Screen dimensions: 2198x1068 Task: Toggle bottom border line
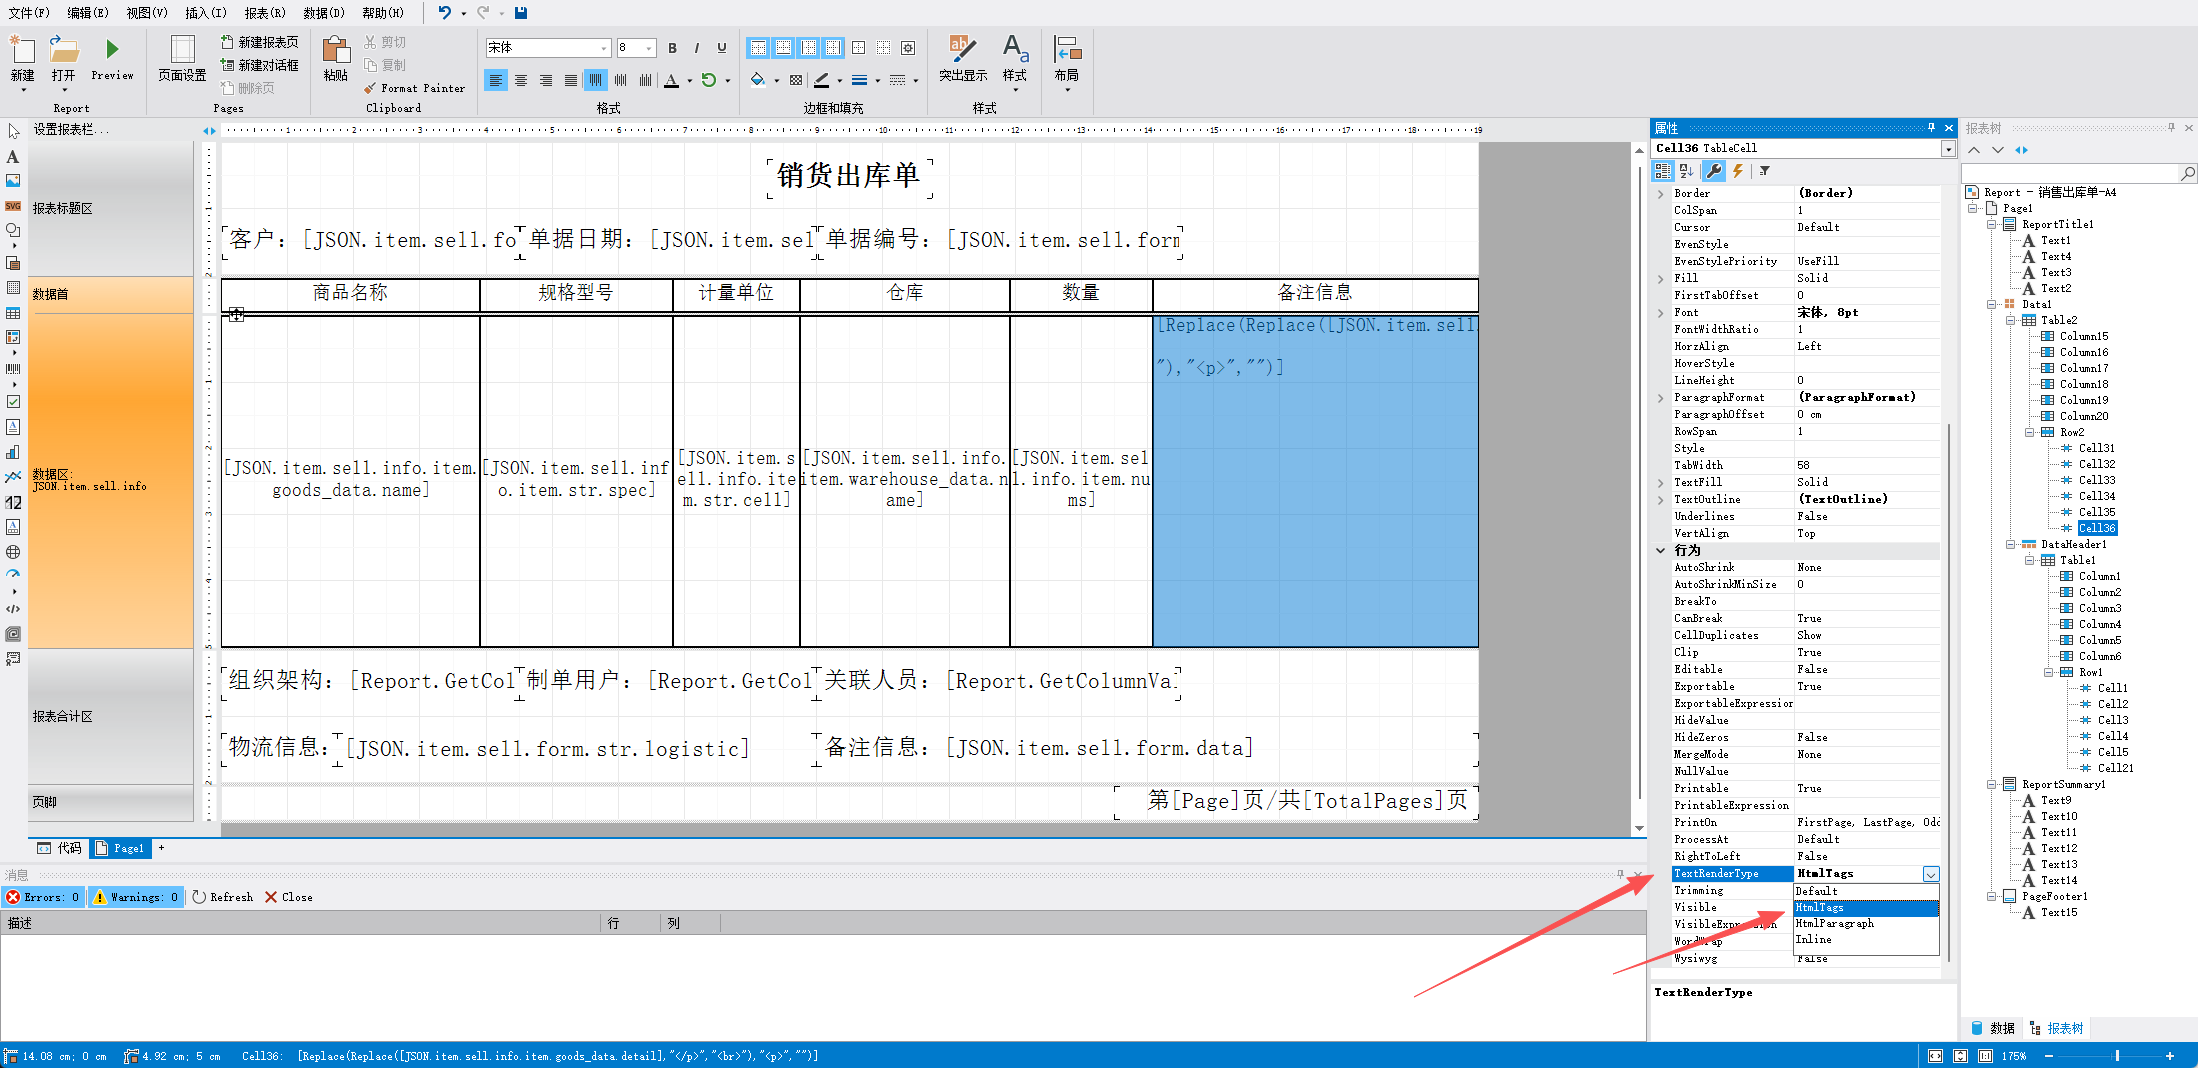point(784,48)
